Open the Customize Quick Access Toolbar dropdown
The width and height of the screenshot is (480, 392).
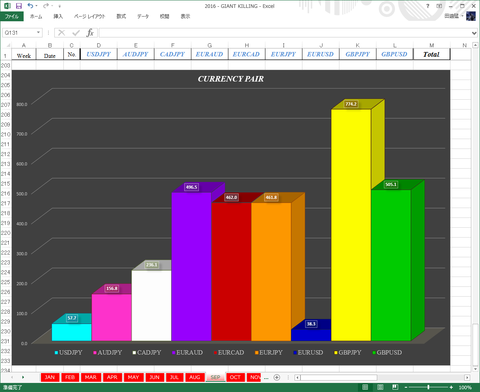click(x=60, y=6)
